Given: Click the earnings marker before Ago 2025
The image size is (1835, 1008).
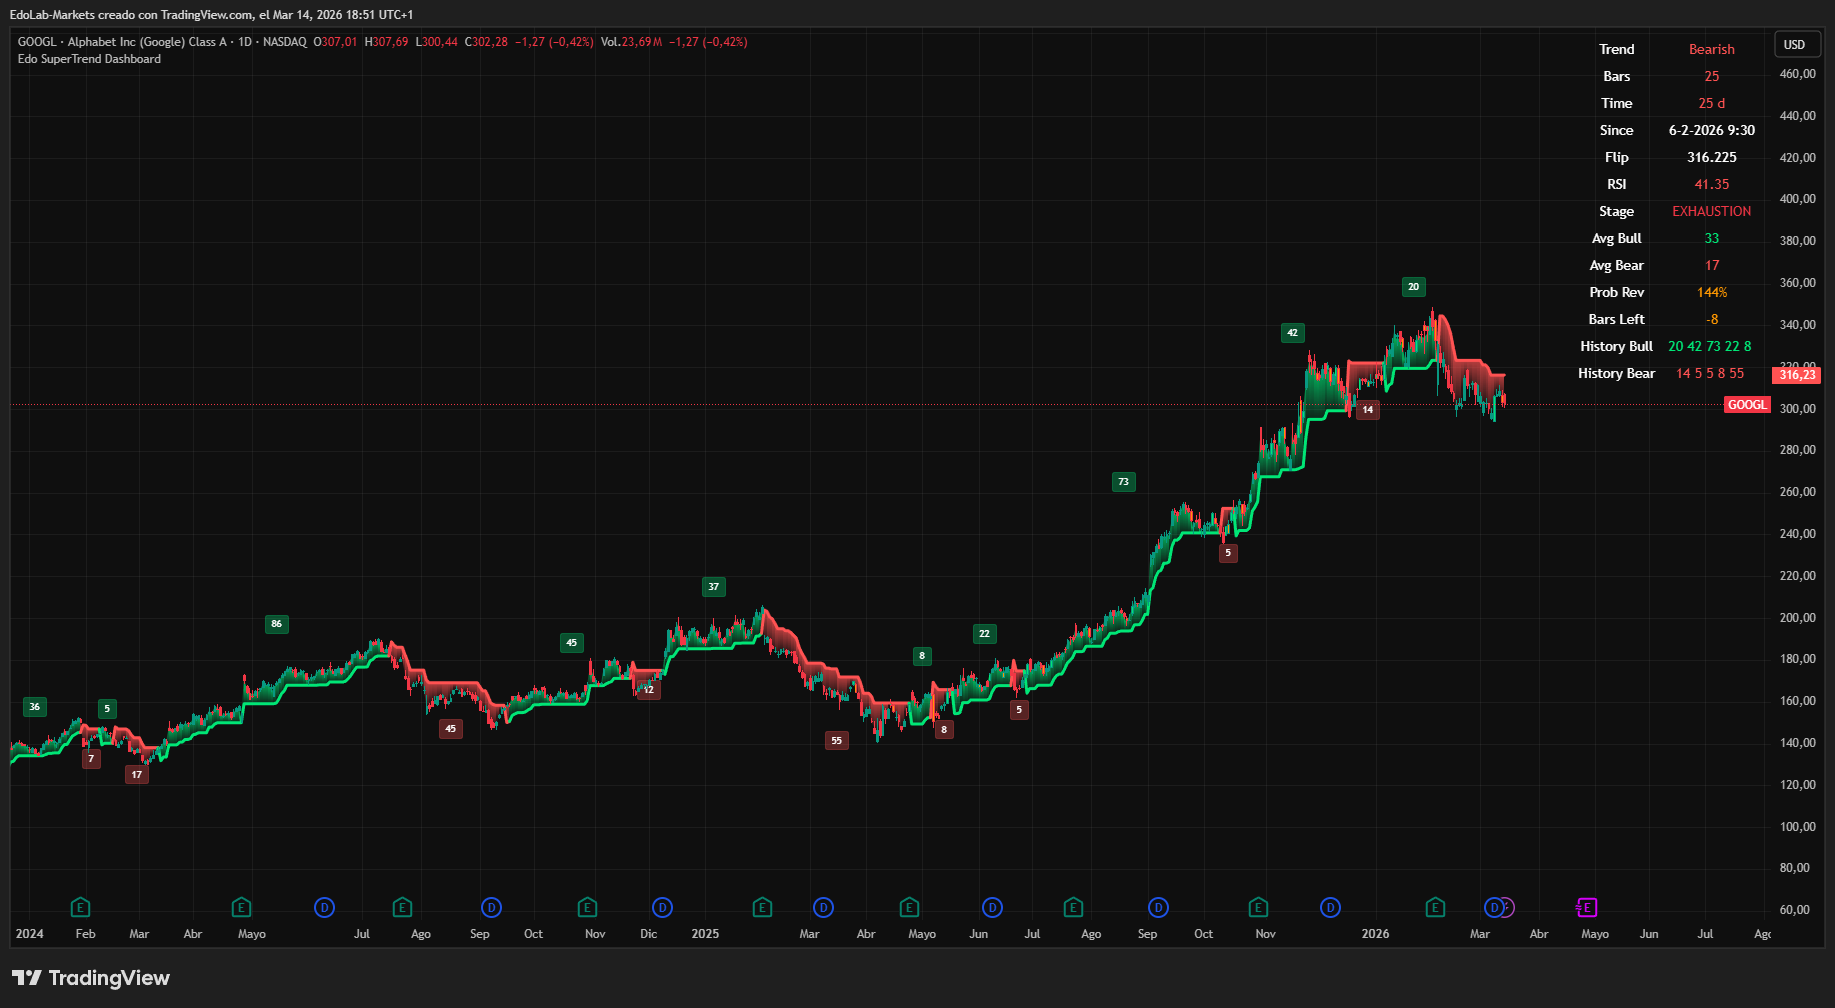Looking at the screenshot, I should (1073, 908).
